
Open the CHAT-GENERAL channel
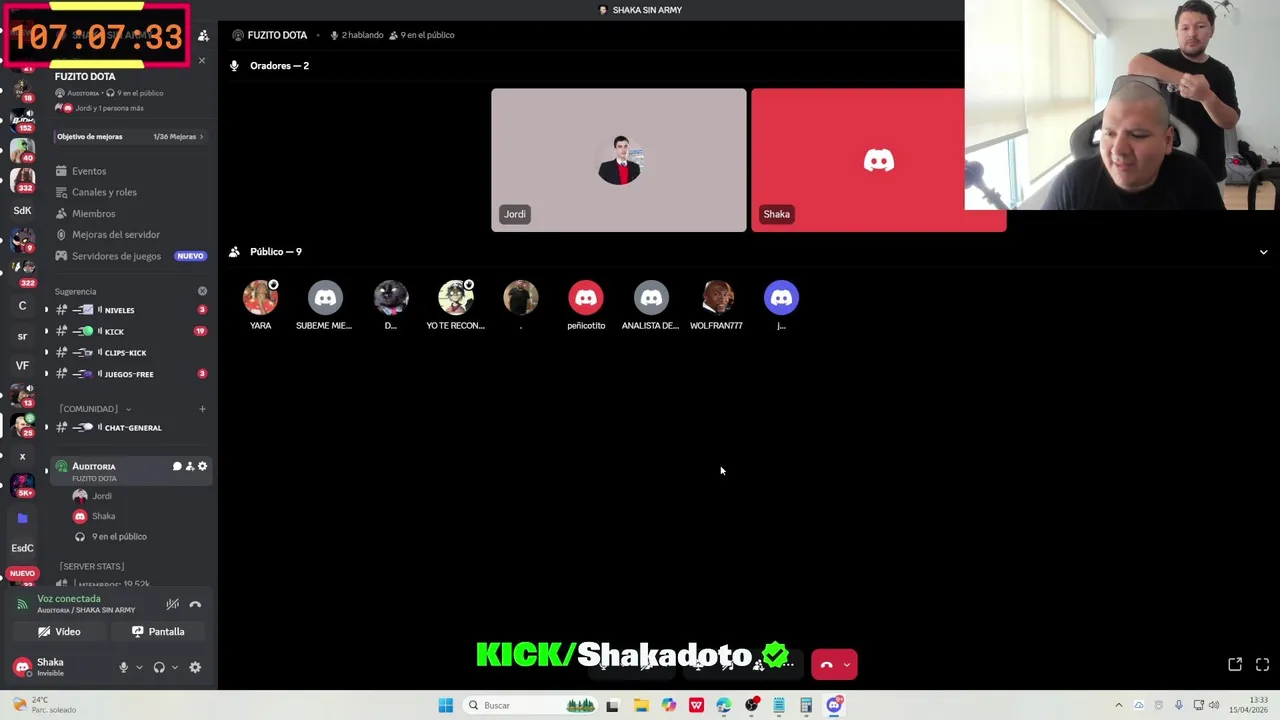click(130, 427)
